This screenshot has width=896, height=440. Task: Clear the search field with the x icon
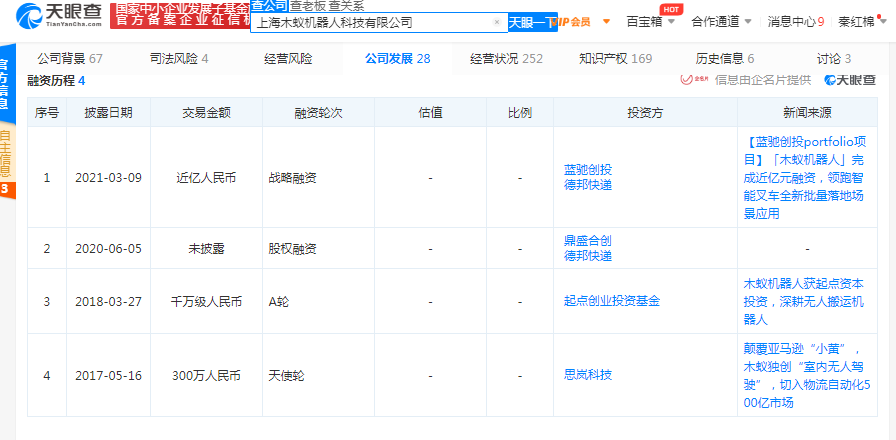[x=497, y=22]
